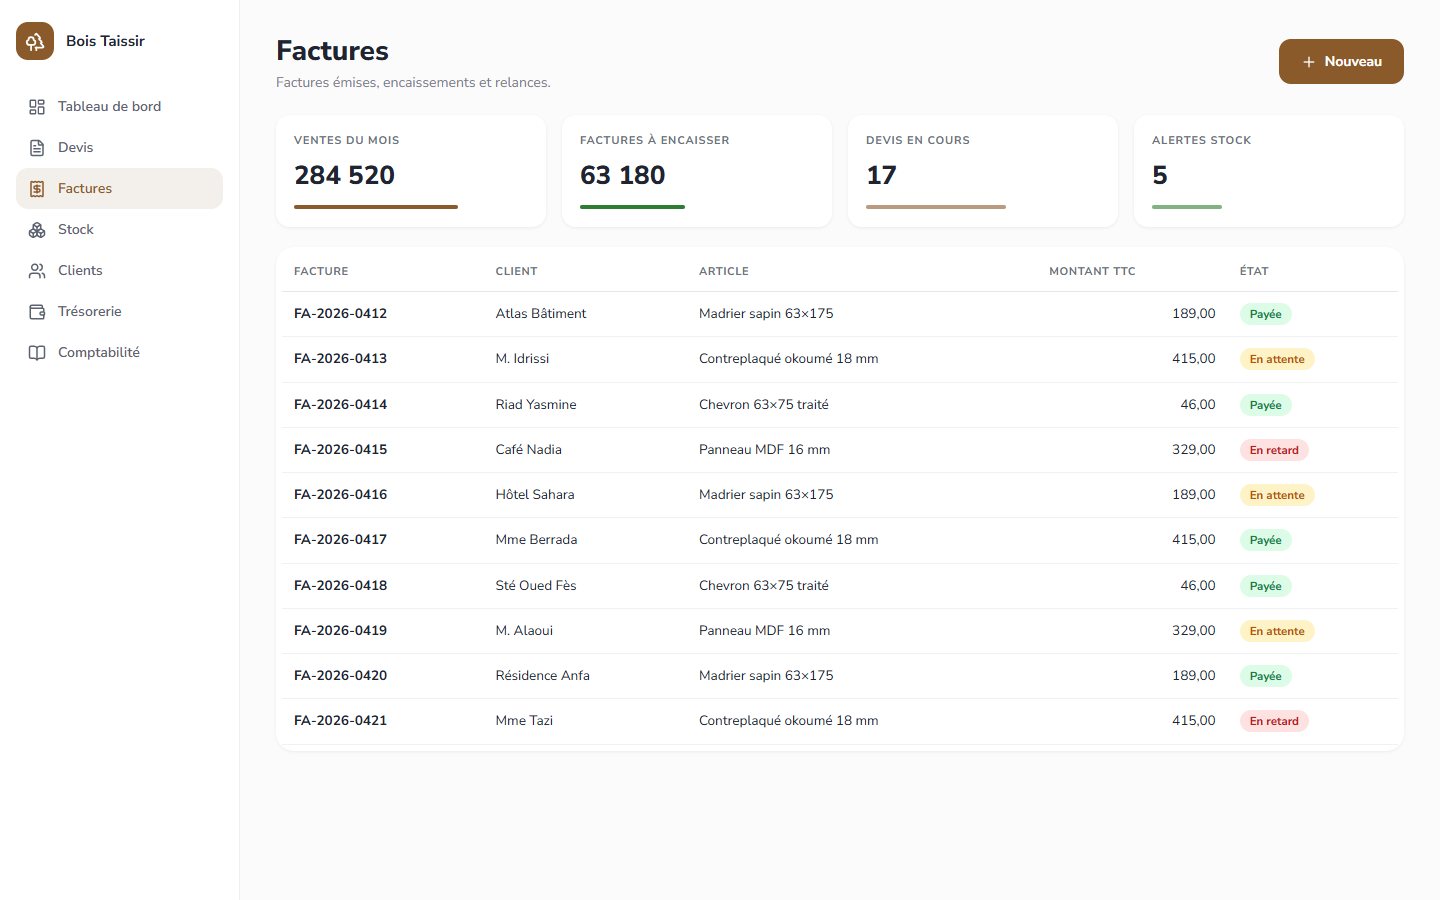Click the Trésorerie wallet icon
Viewport: 1440px width, 900px height.
(37, 312)
